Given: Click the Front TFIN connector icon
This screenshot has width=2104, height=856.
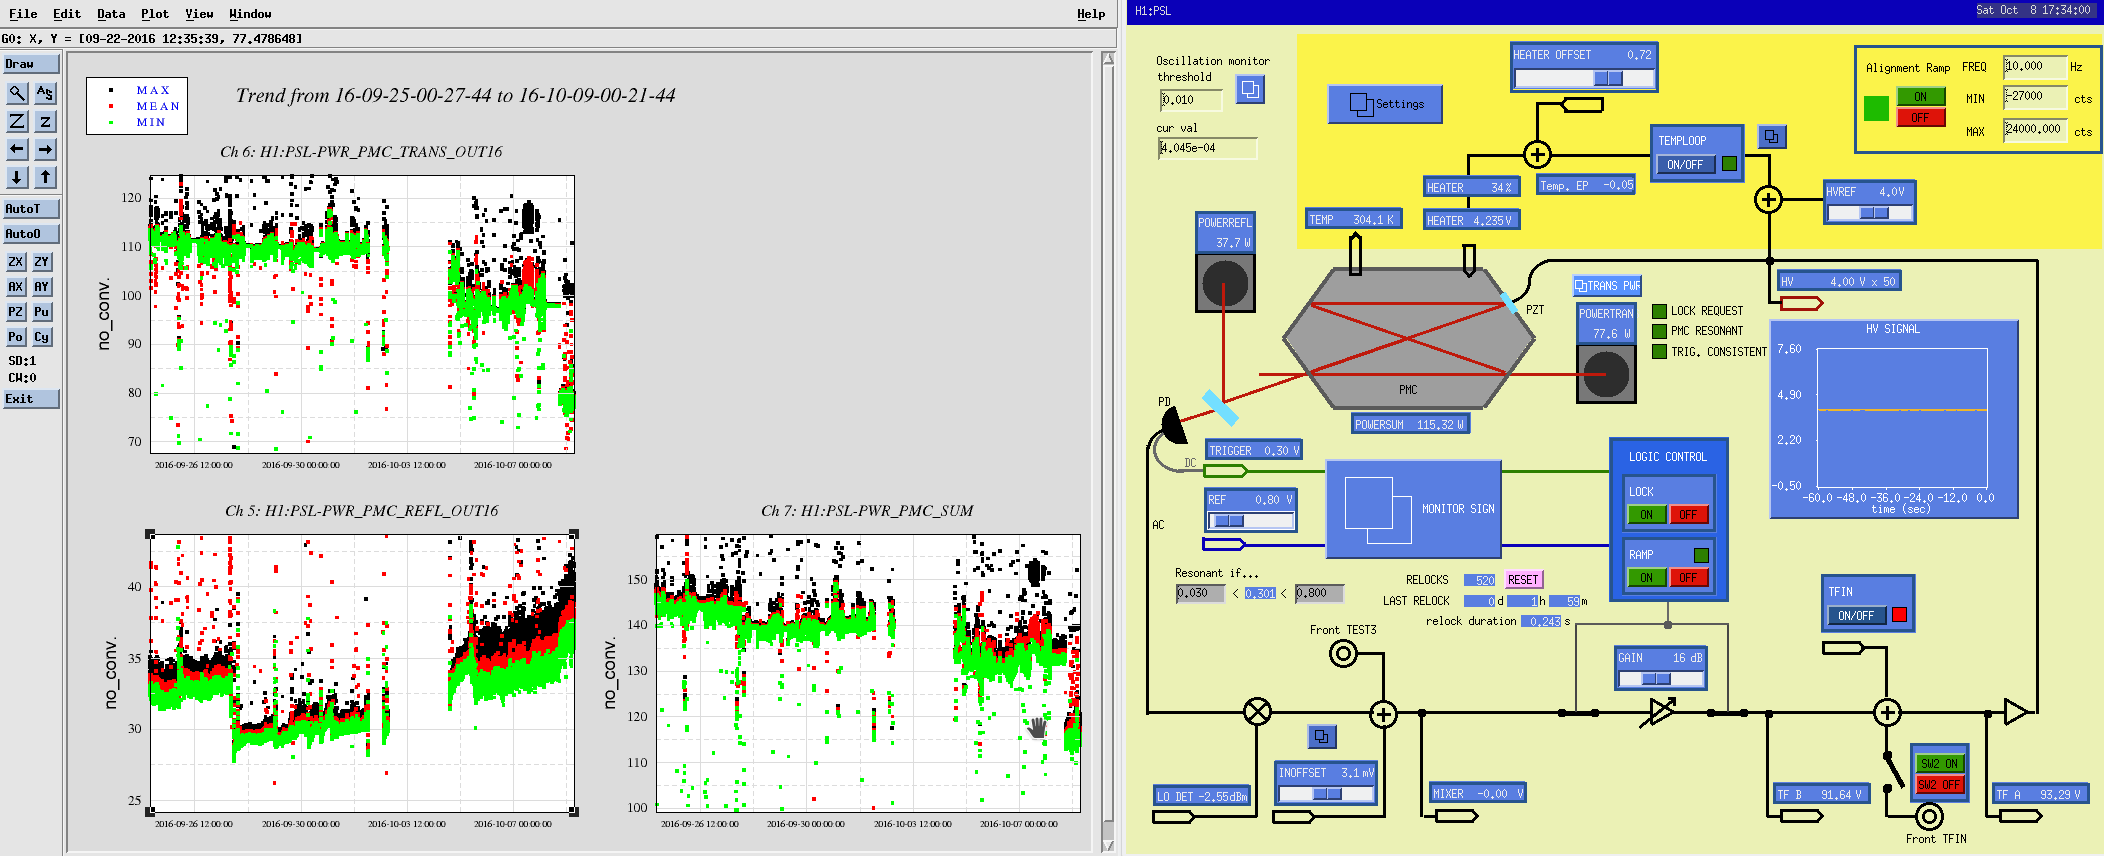Looking at the screenshot, I should 1929,817.
